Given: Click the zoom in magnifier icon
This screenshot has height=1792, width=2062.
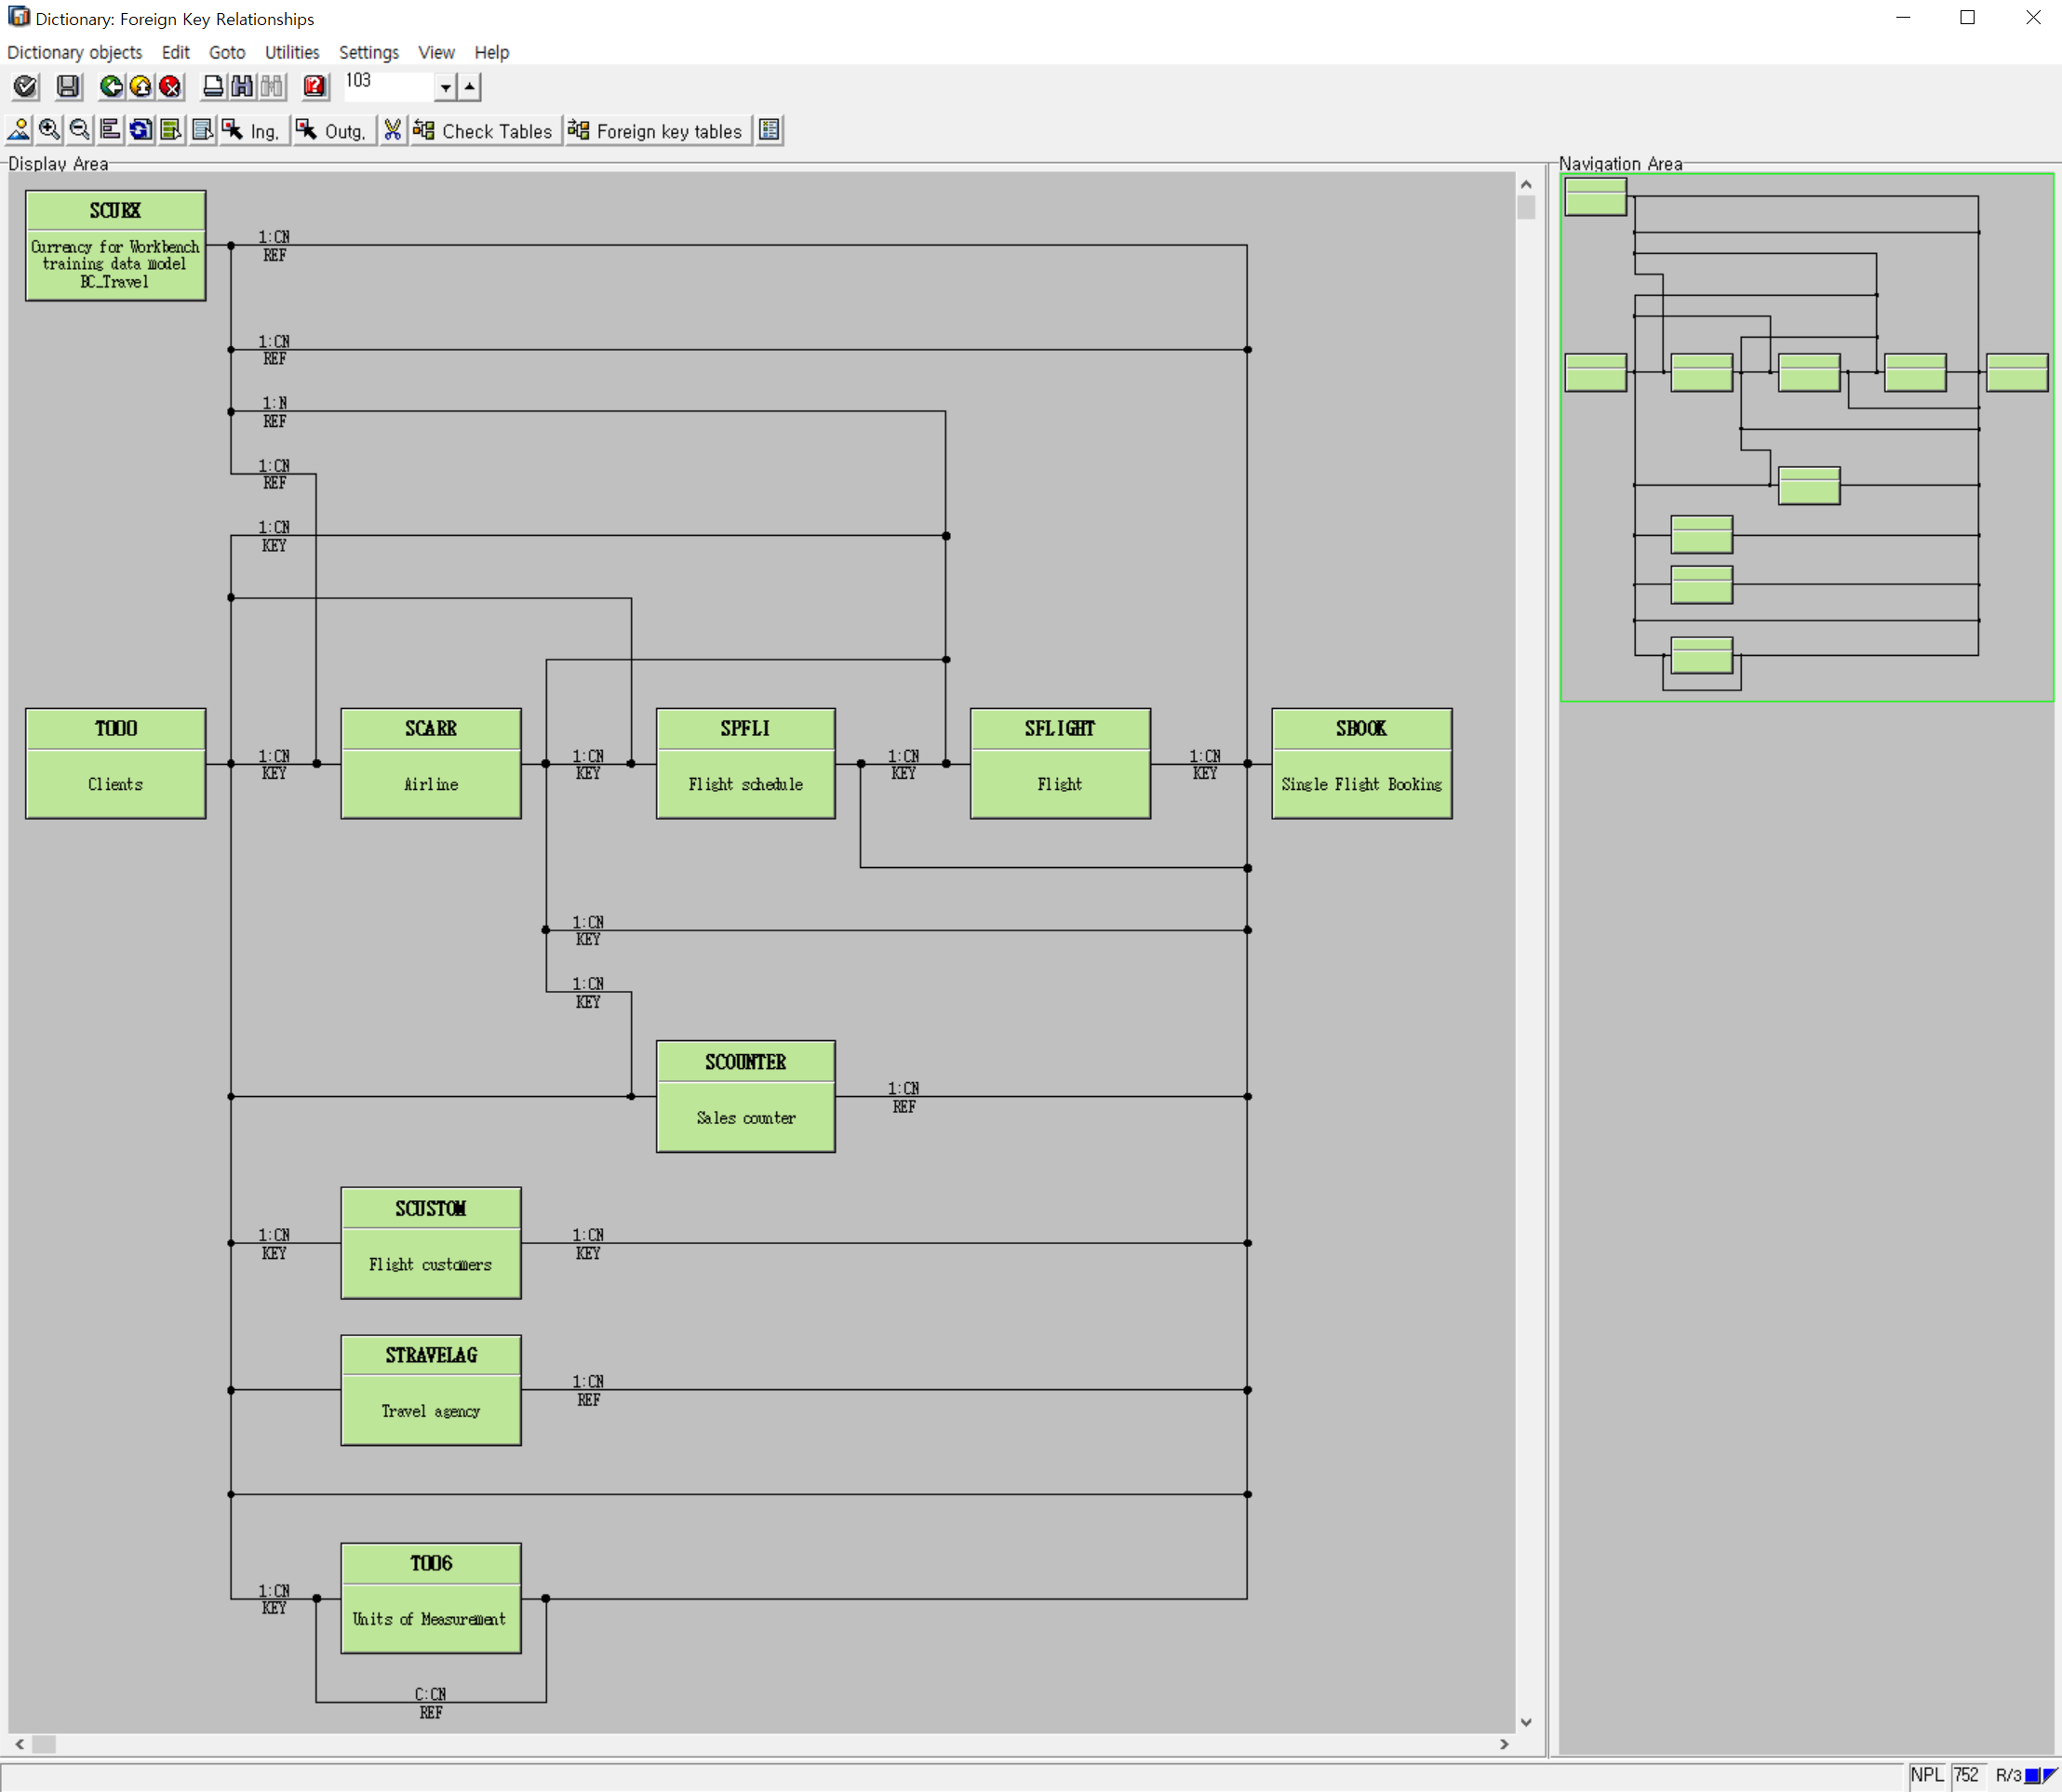Looking at the screenshot, I should coord(49,130).
